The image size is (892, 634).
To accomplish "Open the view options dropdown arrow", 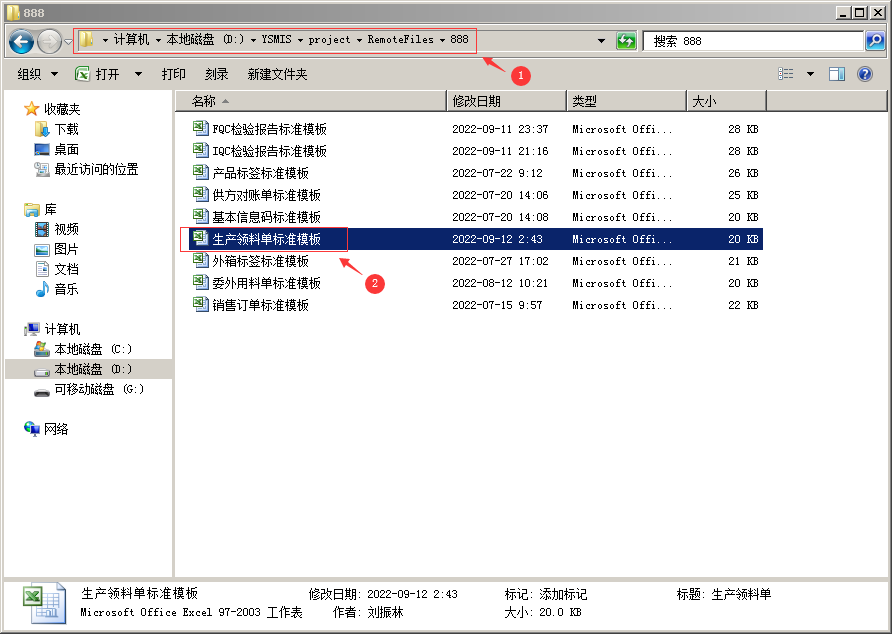I will (810, 74).
